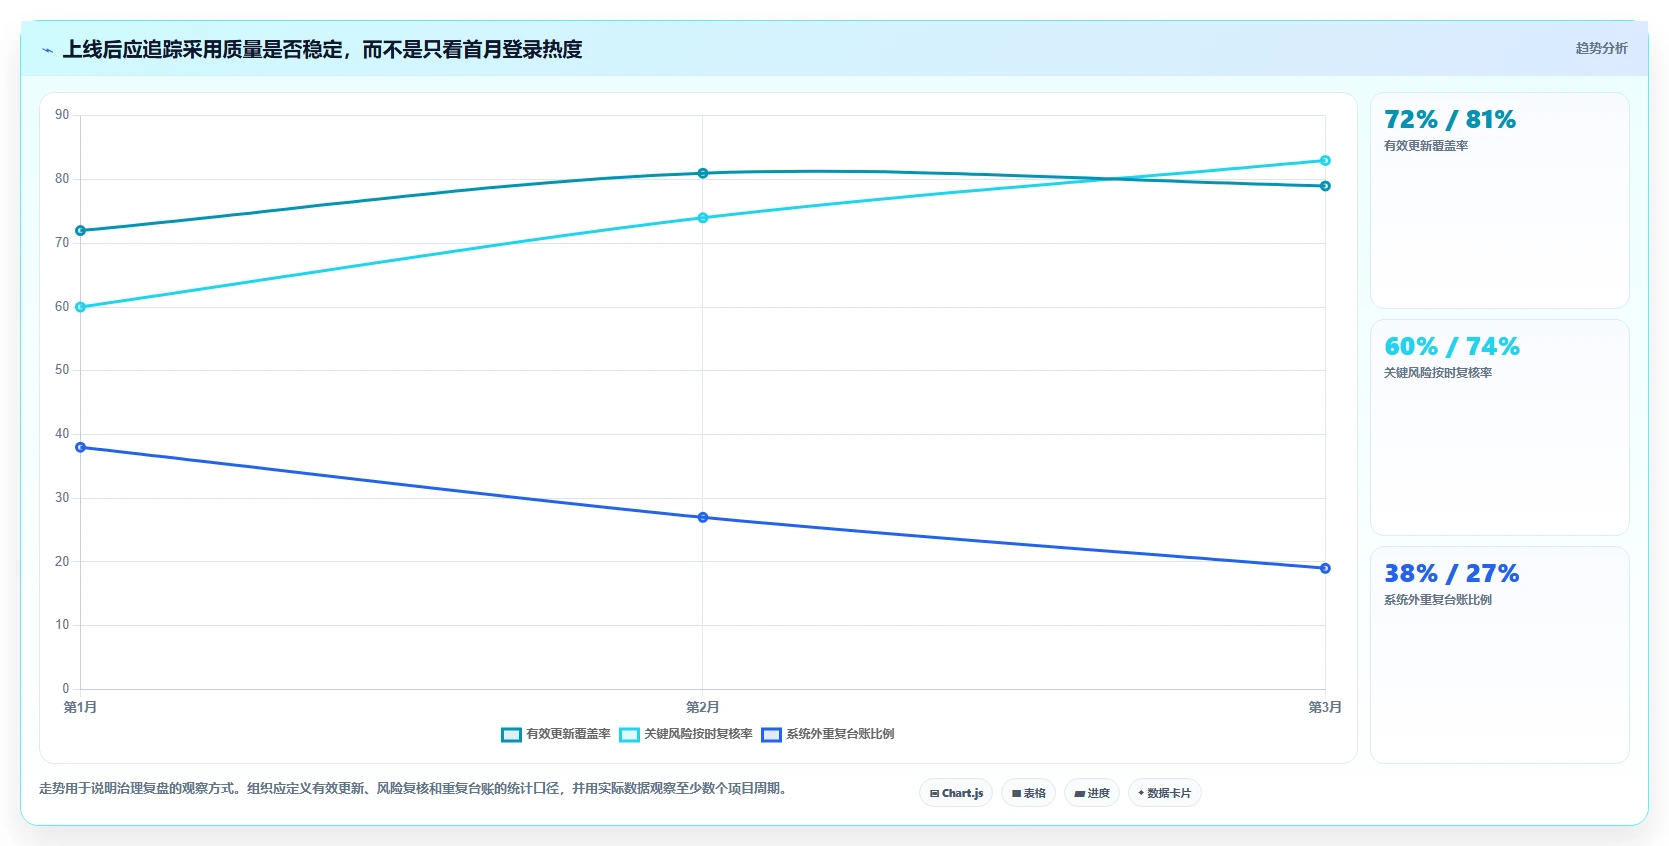Click 有效更新覆盖率 data point at 第1月

coord(81,231)
